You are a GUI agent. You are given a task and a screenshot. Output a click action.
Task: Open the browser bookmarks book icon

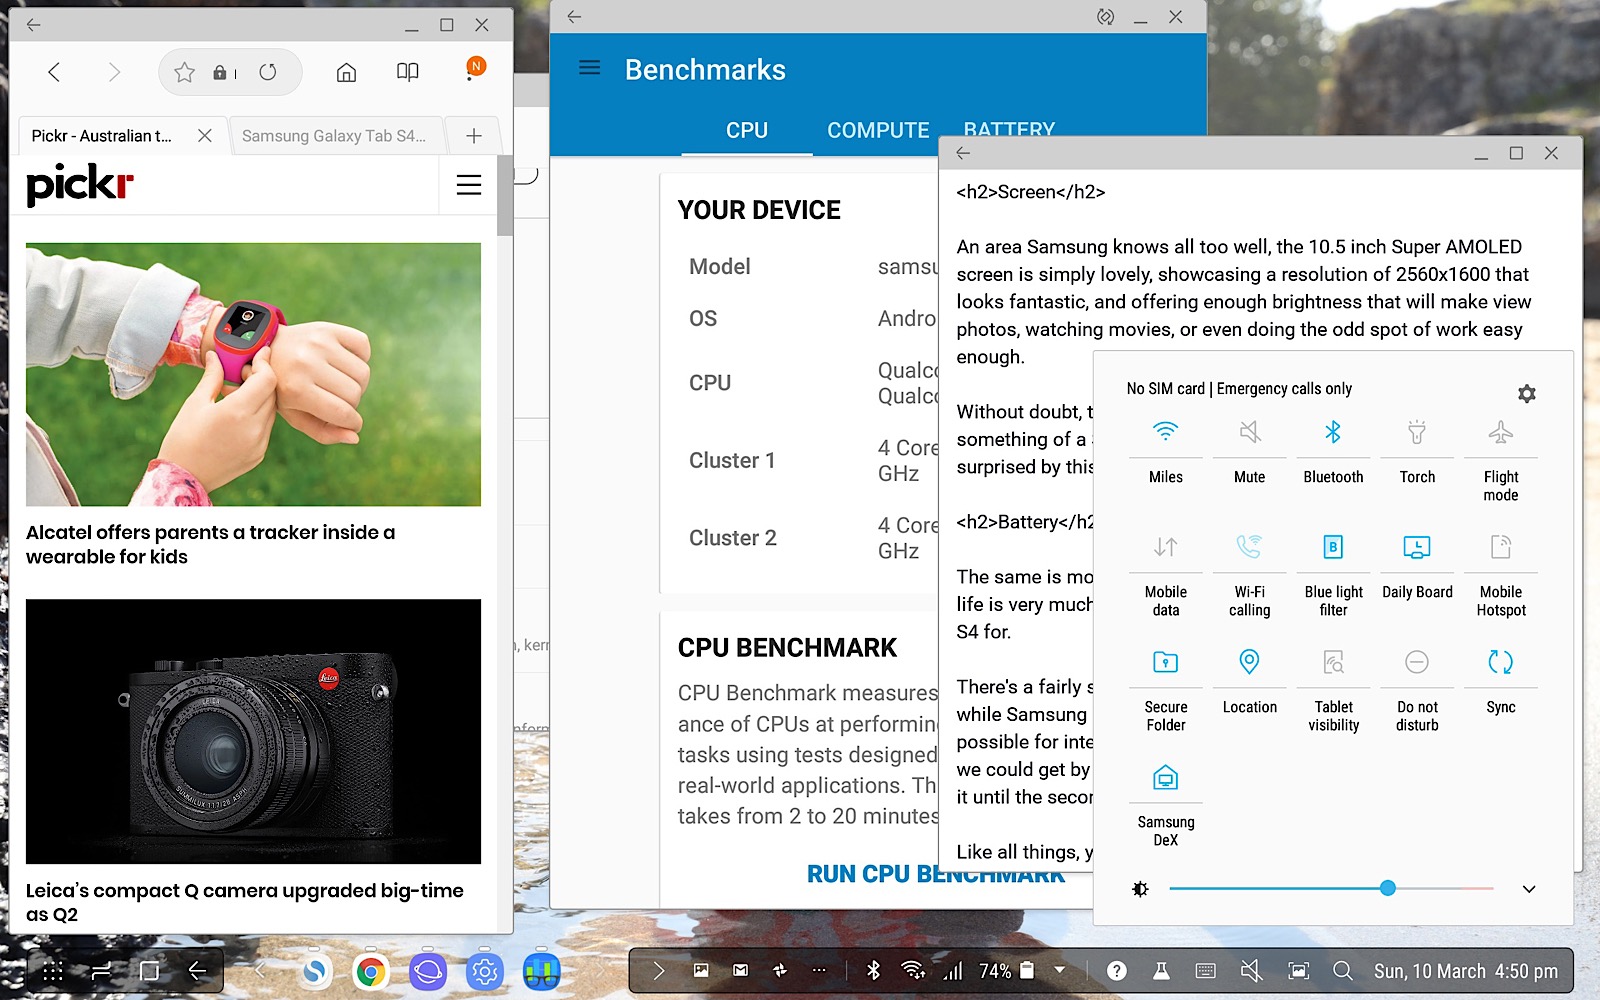407,72
